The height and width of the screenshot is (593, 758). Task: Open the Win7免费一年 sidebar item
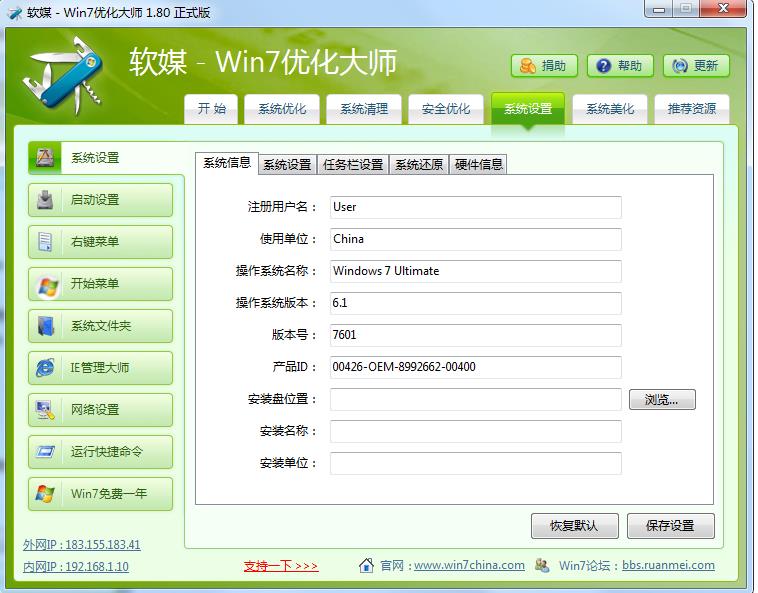[101, 494]
